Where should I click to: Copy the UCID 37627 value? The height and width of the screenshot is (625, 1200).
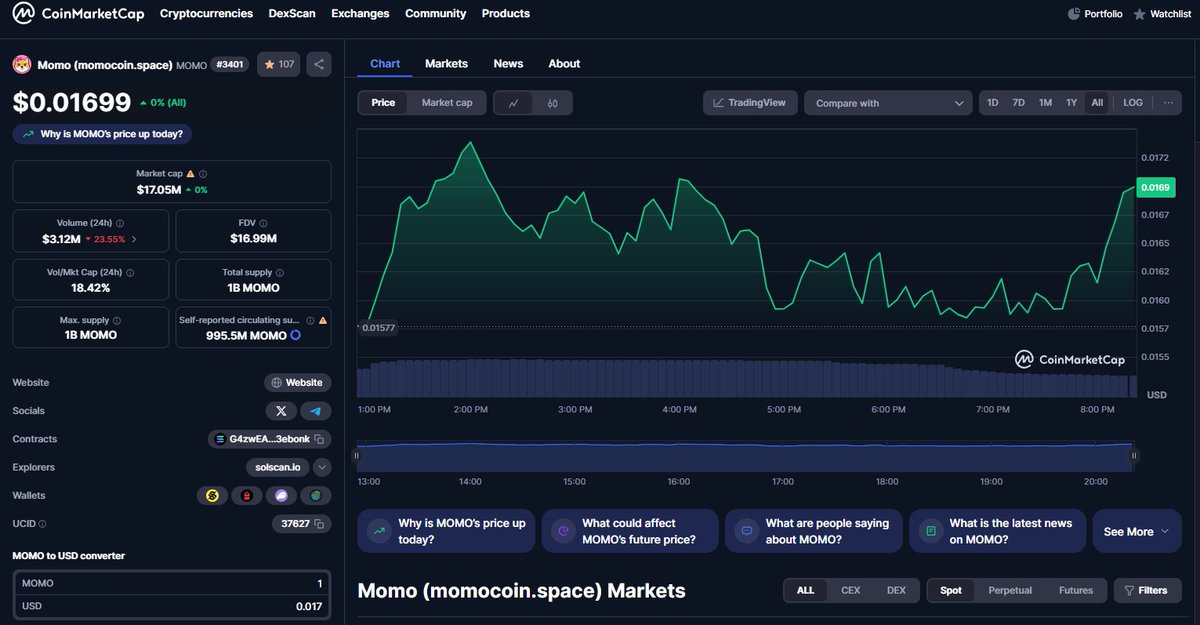pyautogui.click(x=317, y=523)
